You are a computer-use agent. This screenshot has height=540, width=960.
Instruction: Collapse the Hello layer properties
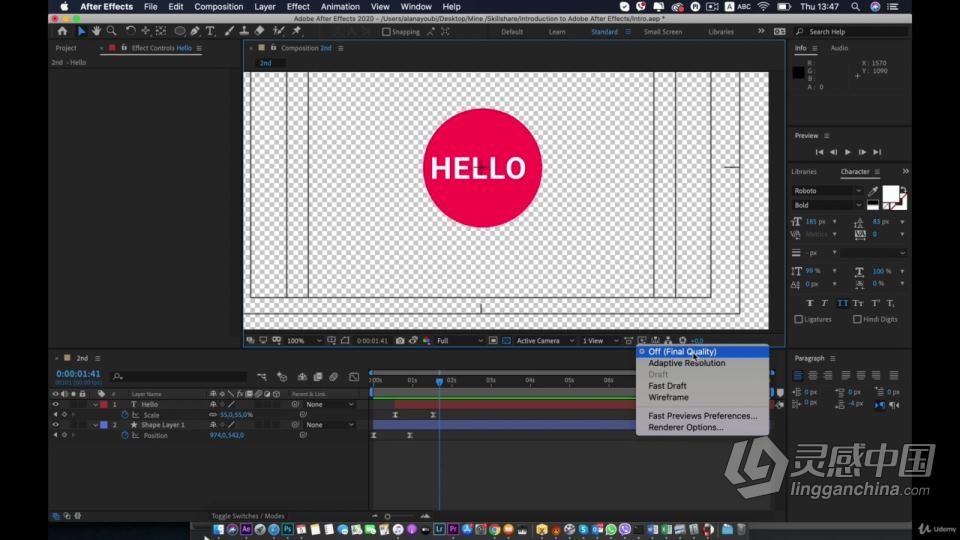click(x=96, y=404)
